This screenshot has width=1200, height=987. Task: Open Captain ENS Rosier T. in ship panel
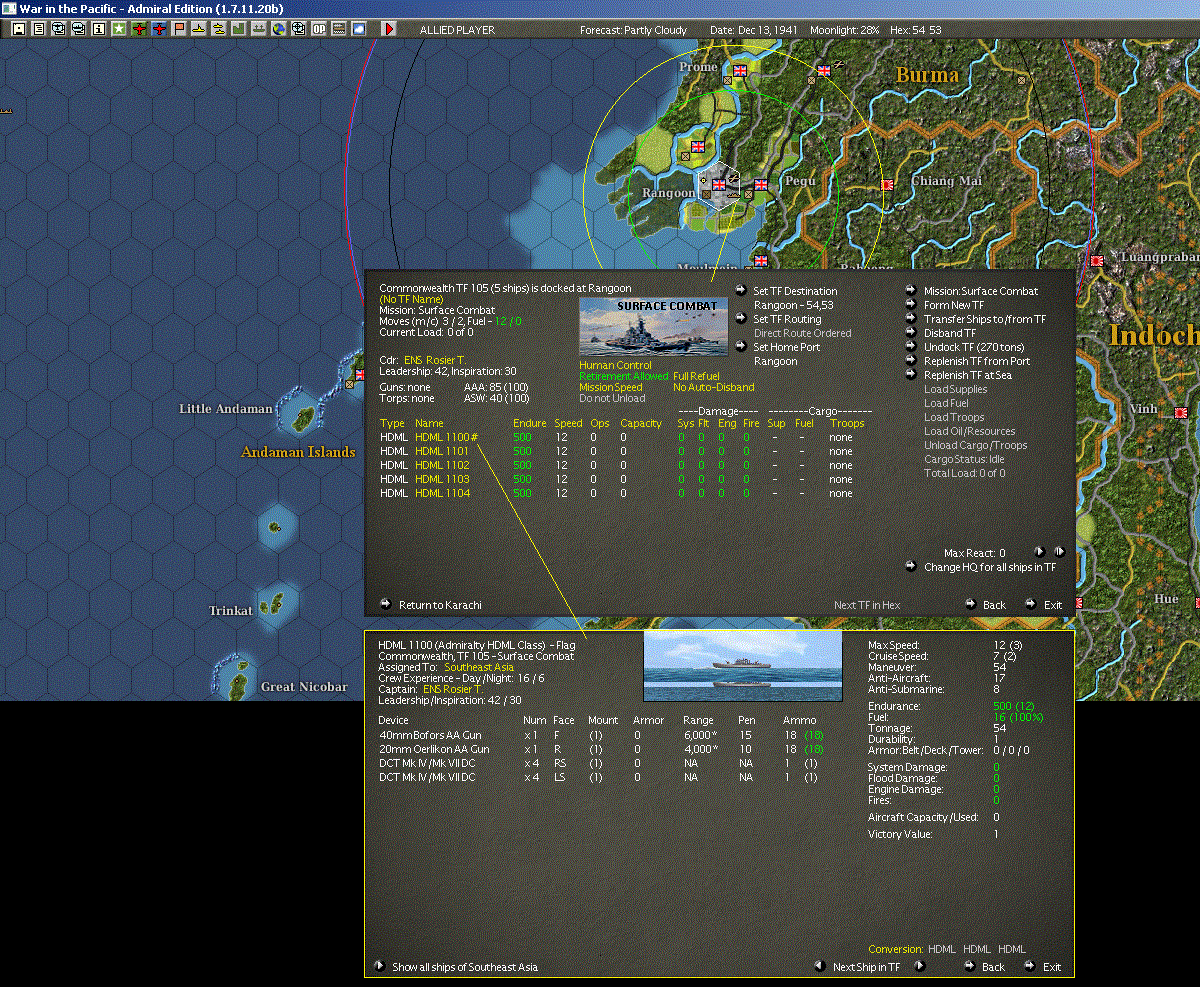click(452, 689)
